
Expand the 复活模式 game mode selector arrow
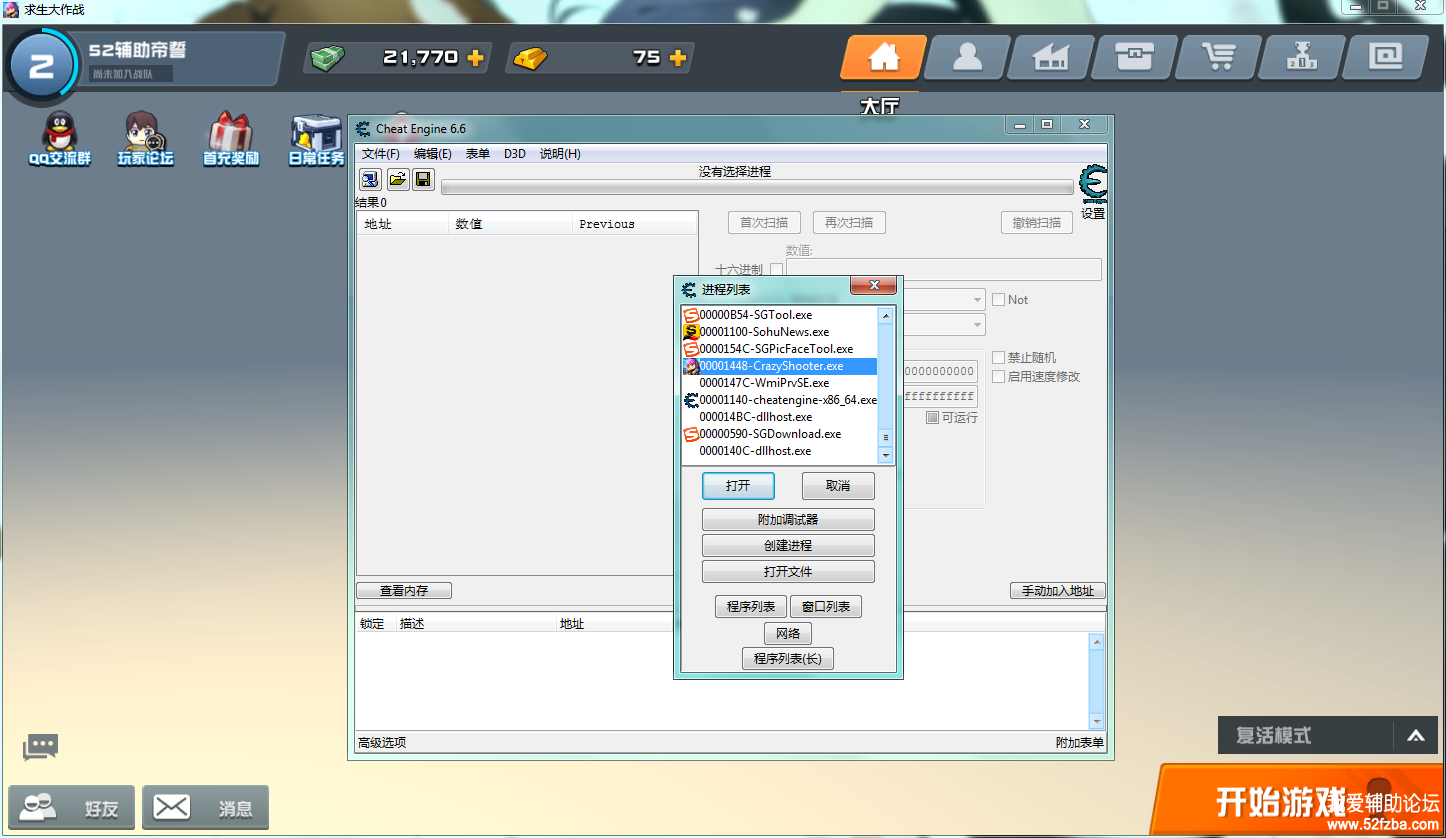tap(1415, 736)
